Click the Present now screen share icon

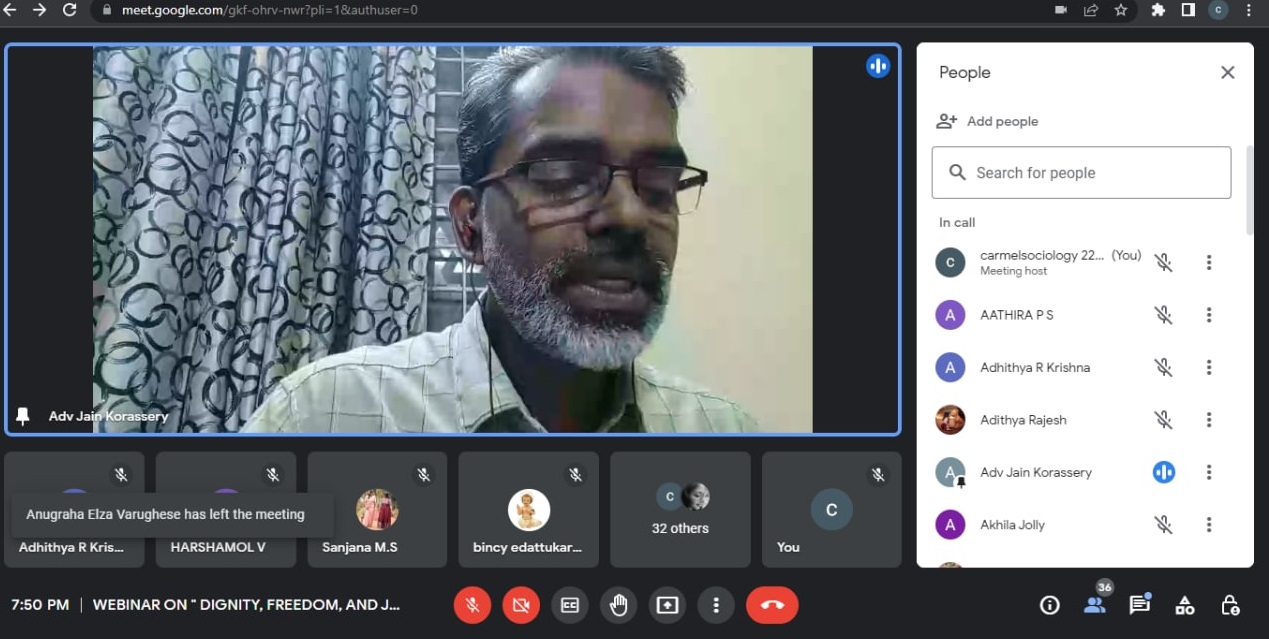pos(667,605)
